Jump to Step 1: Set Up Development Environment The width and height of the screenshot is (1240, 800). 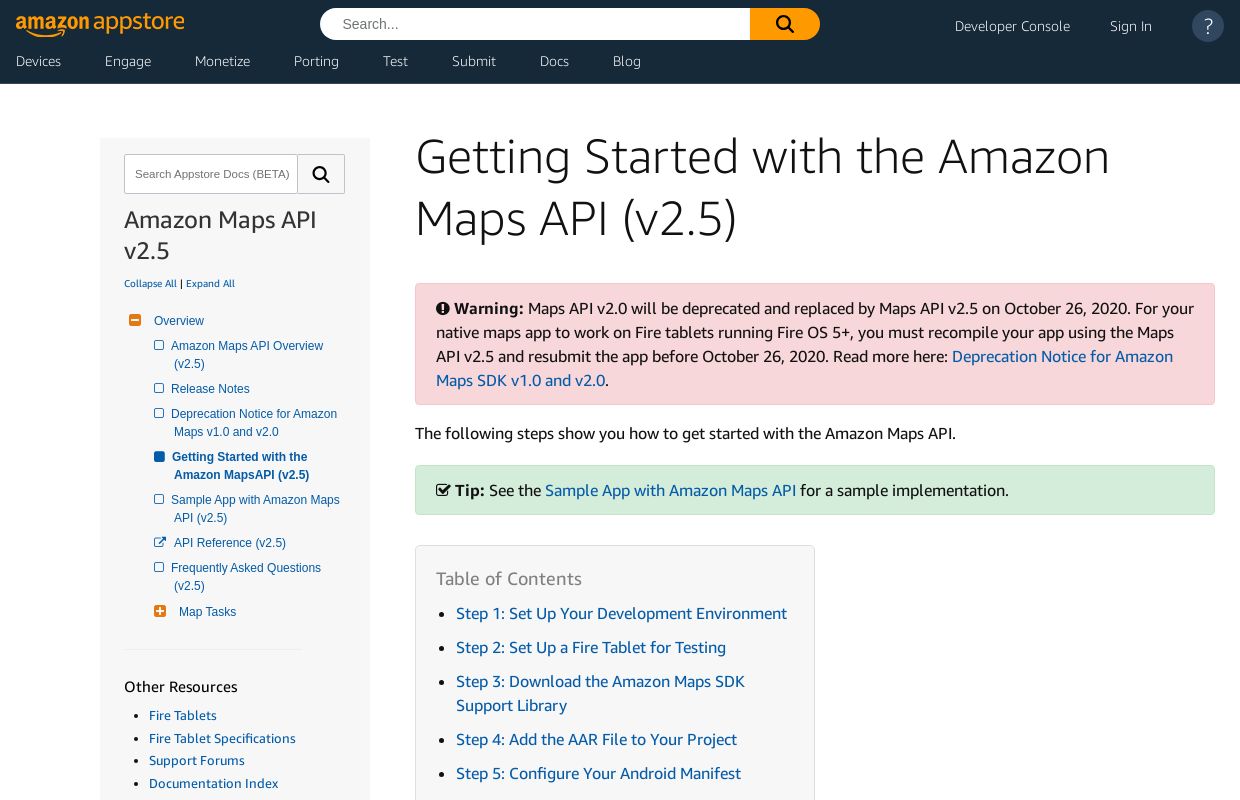coord(621,613)
